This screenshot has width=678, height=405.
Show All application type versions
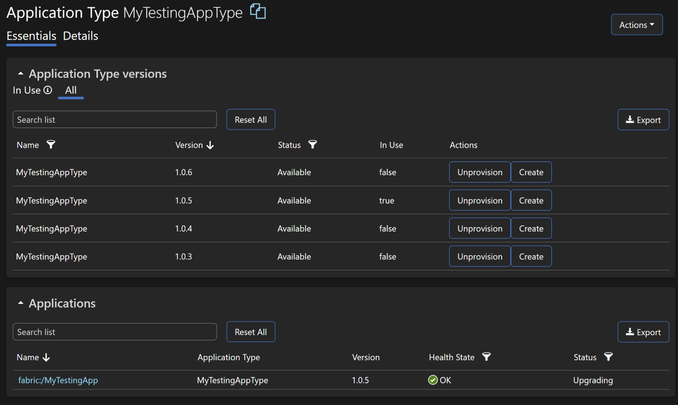coord(71,90)
